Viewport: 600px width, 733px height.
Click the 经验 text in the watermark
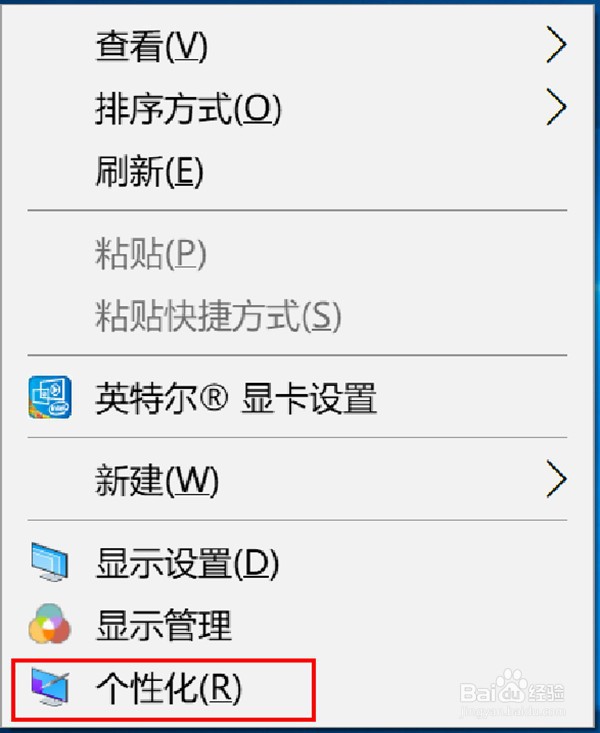click(x=546, y=693)
